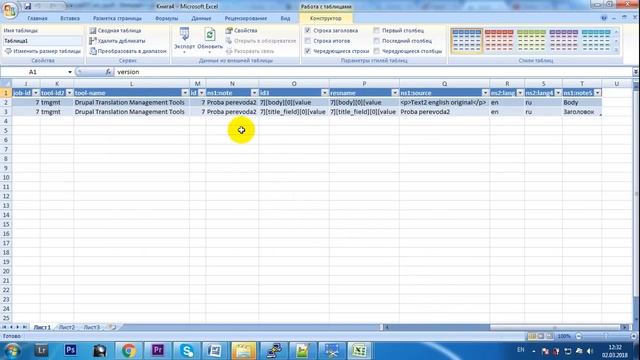The height and width of the screenshot is (360, 640).
Task: Toggle the Строка заголовка checkbox
Action: pyautogui.click(x=308, y=30)
